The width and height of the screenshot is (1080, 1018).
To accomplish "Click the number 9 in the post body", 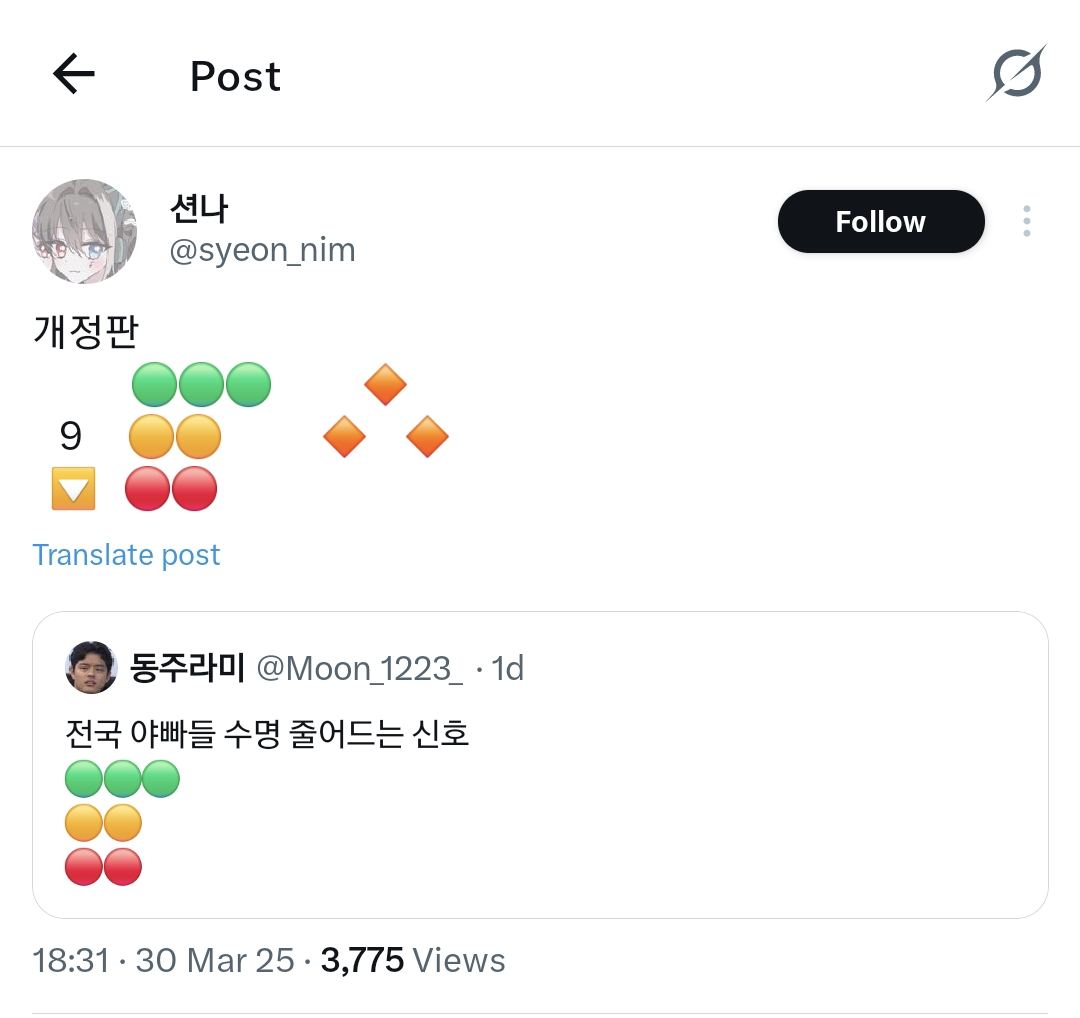I will tap(70, 437).
